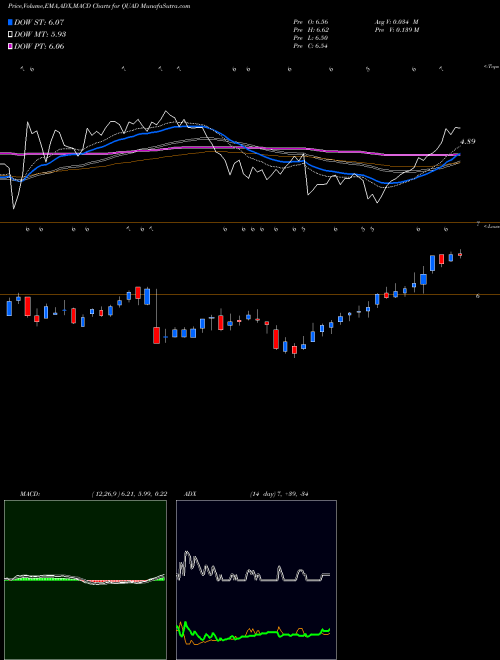Click the large red gap-down candle below level 6
Viewport: 500px width, 660px height.
(x=156, y=335)
